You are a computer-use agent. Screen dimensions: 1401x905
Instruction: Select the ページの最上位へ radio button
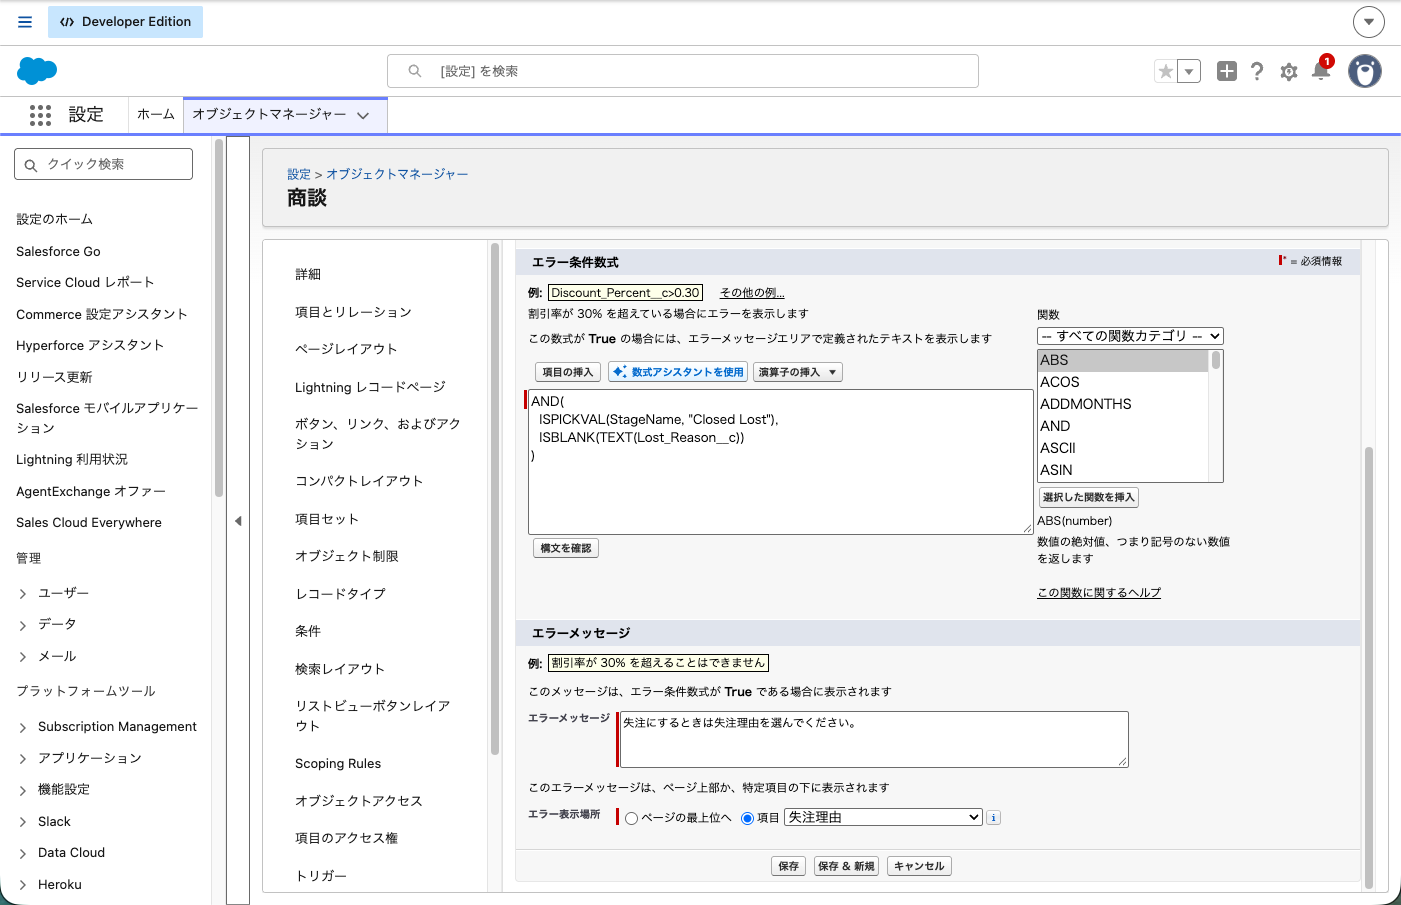pyautogui.click(x=631, y=818)
